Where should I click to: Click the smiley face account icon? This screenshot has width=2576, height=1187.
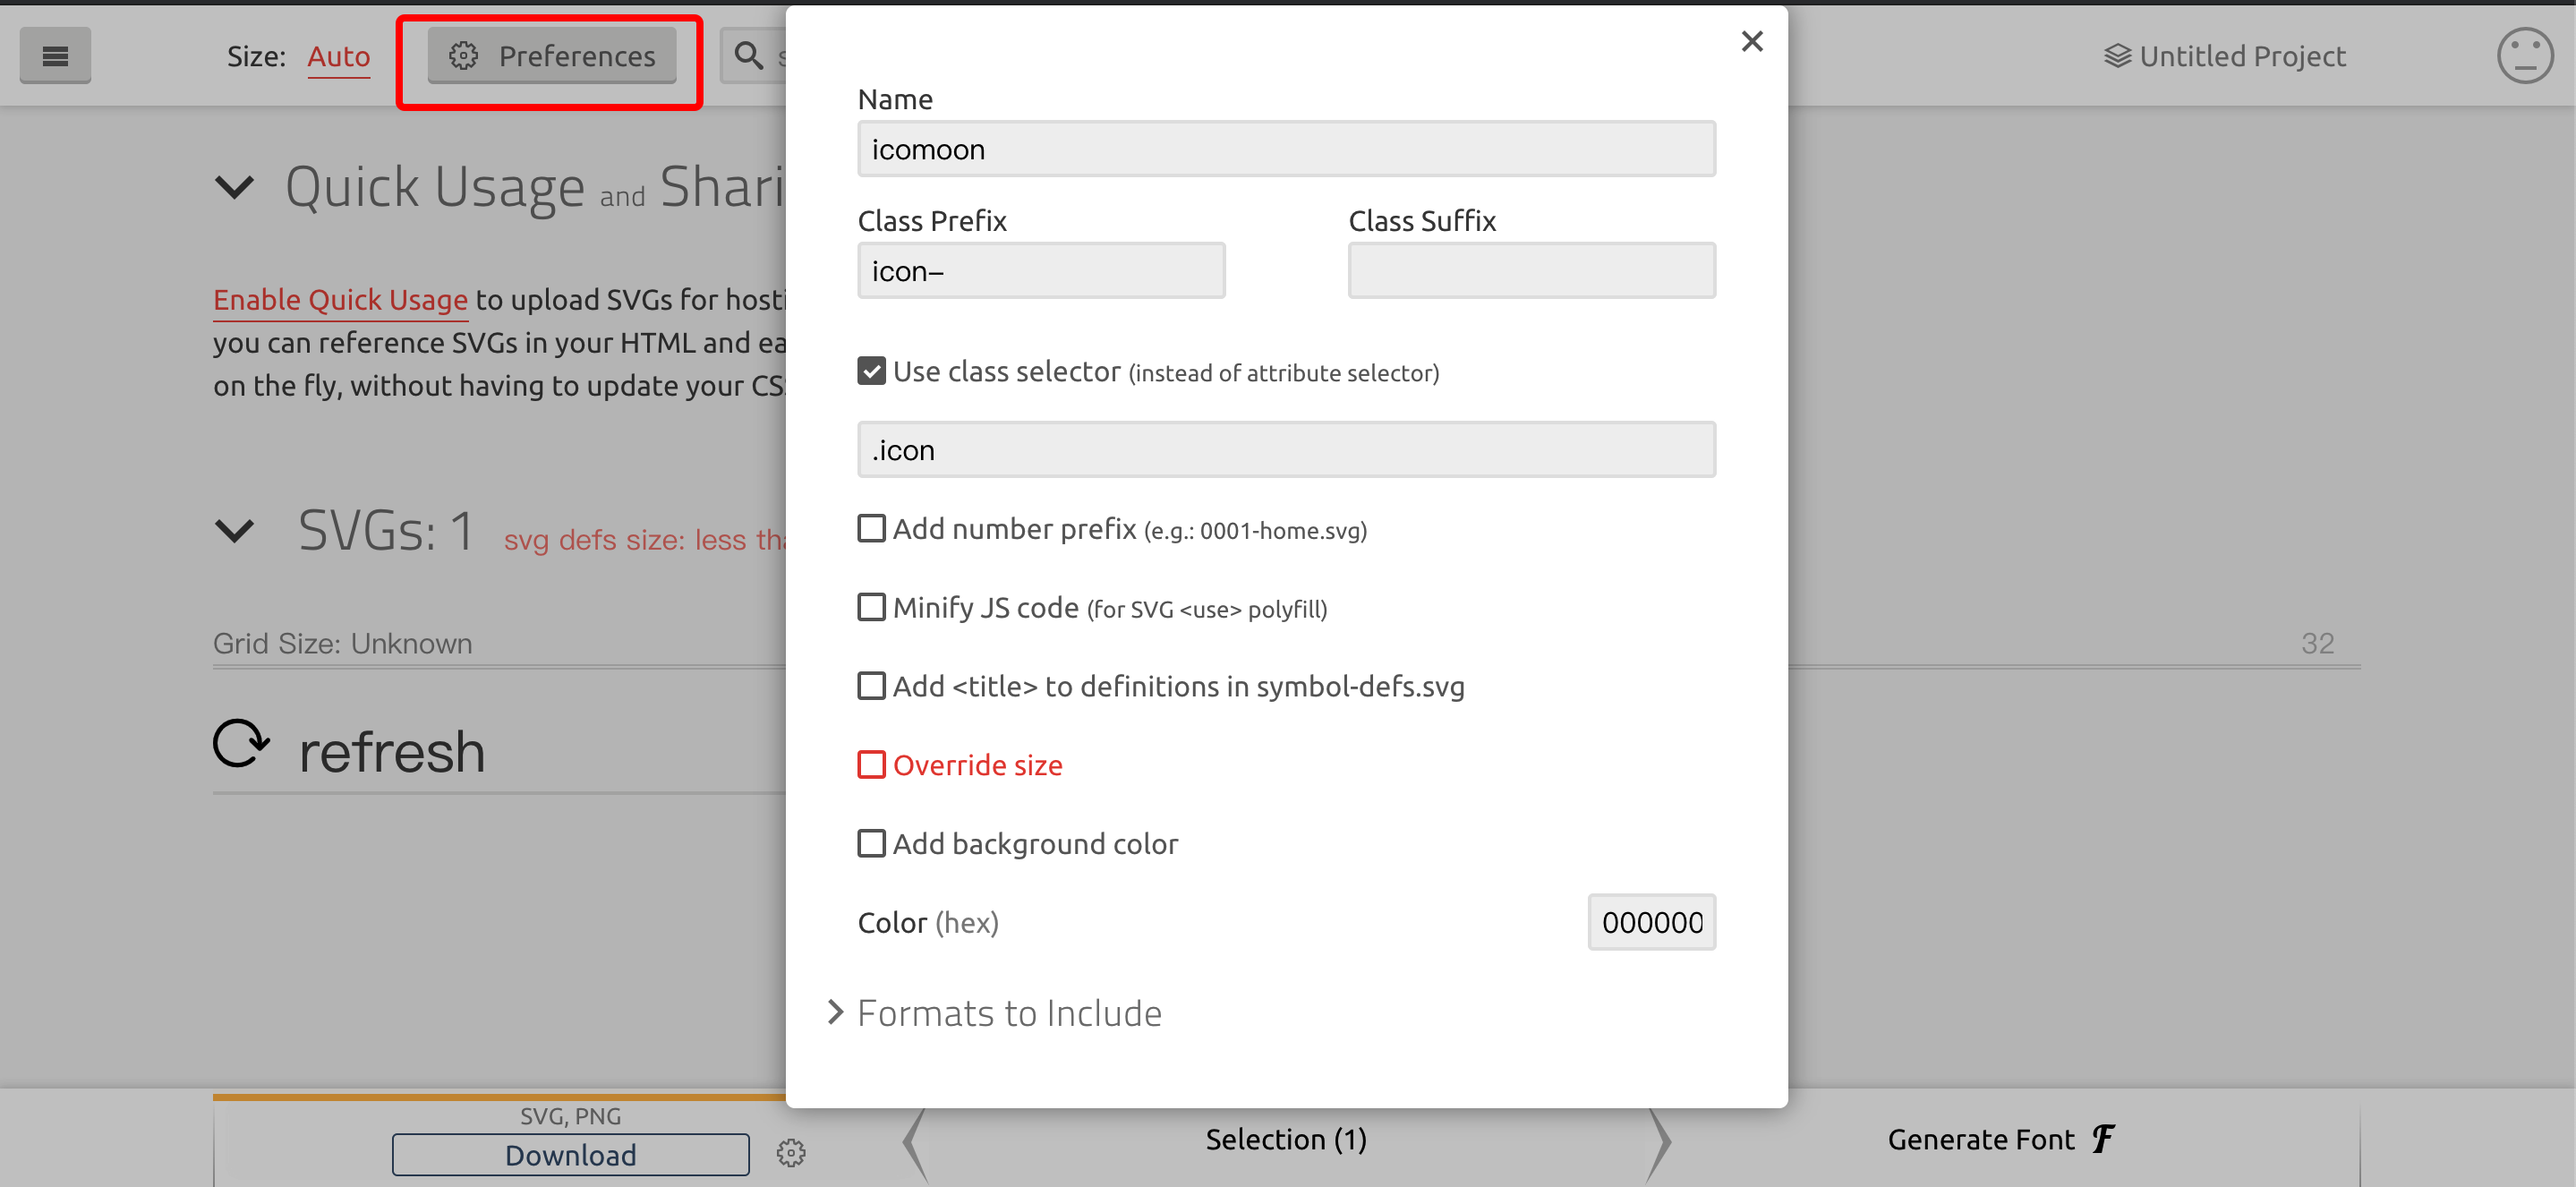[x=2524, y=56]
